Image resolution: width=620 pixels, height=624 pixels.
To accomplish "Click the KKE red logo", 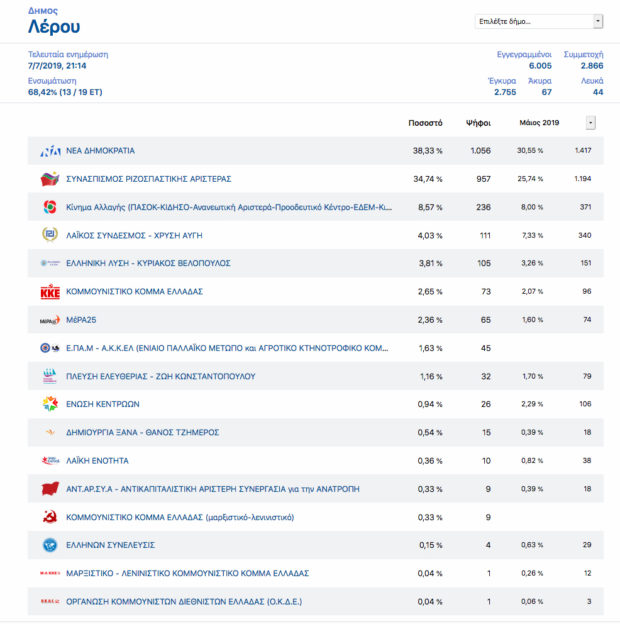I will pos(50,292).
